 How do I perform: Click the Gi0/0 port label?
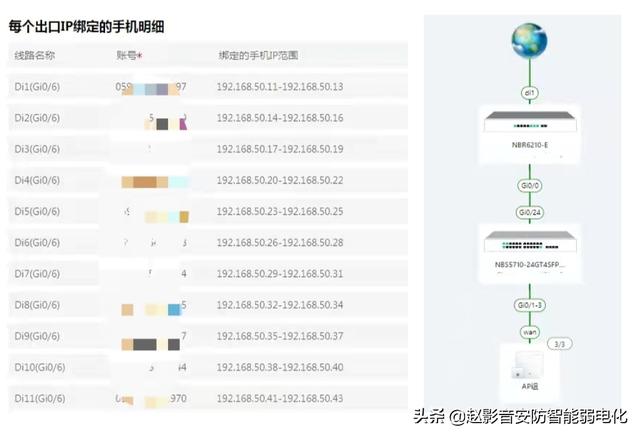pos(530,186)
